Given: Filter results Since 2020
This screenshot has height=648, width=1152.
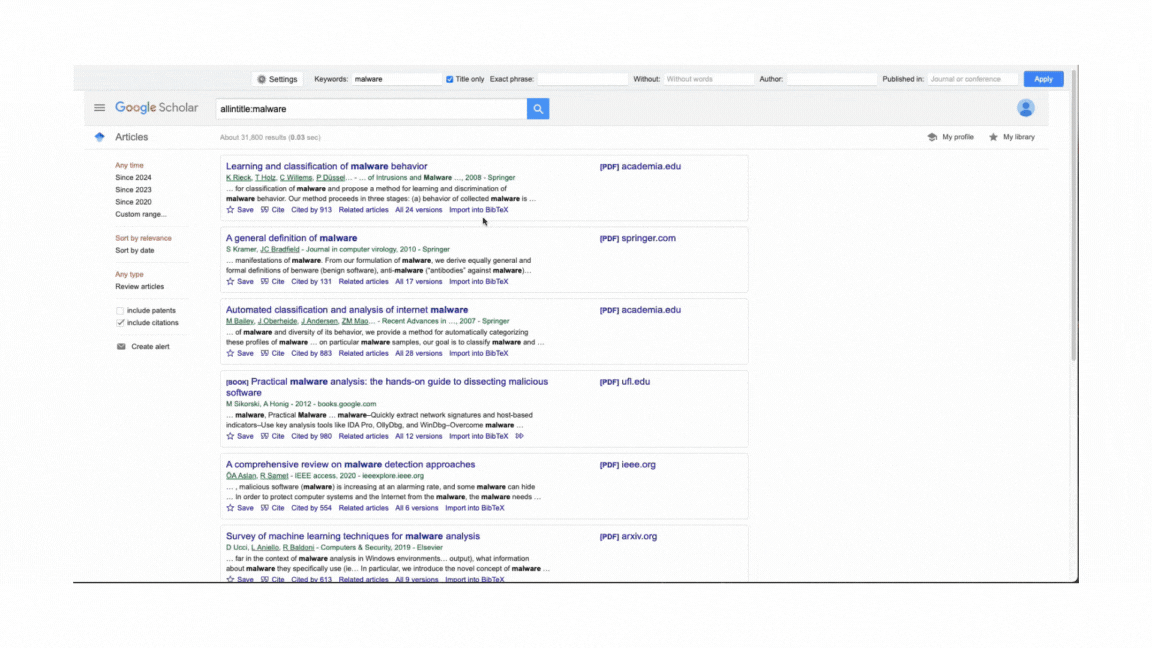Looking at the screenshot, I should pos(133,202).
